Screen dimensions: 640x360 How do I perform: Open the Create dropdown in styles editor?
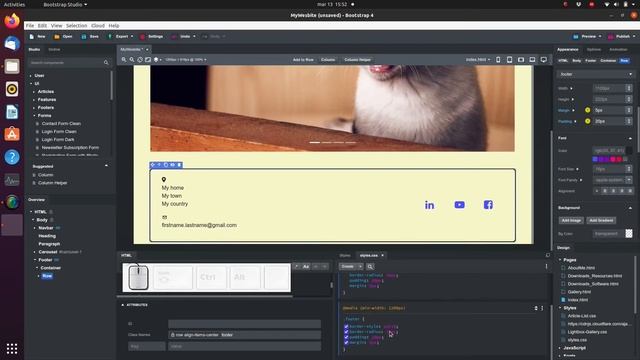351,267
